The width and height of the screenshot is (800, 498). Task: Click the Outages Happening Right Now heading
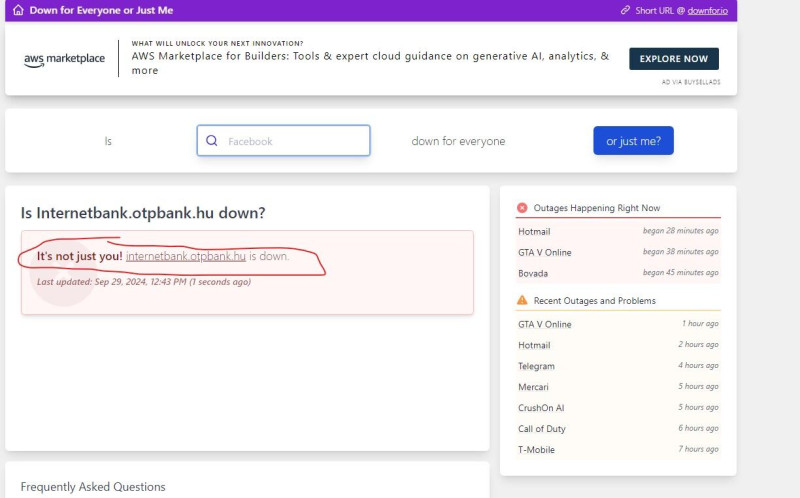596,208
